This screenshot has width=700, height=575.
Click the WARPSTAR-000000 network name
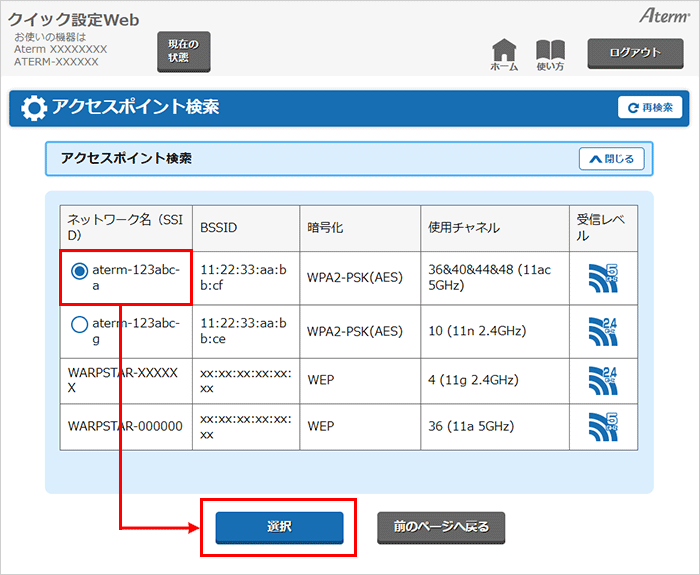[x=125, y=426]
